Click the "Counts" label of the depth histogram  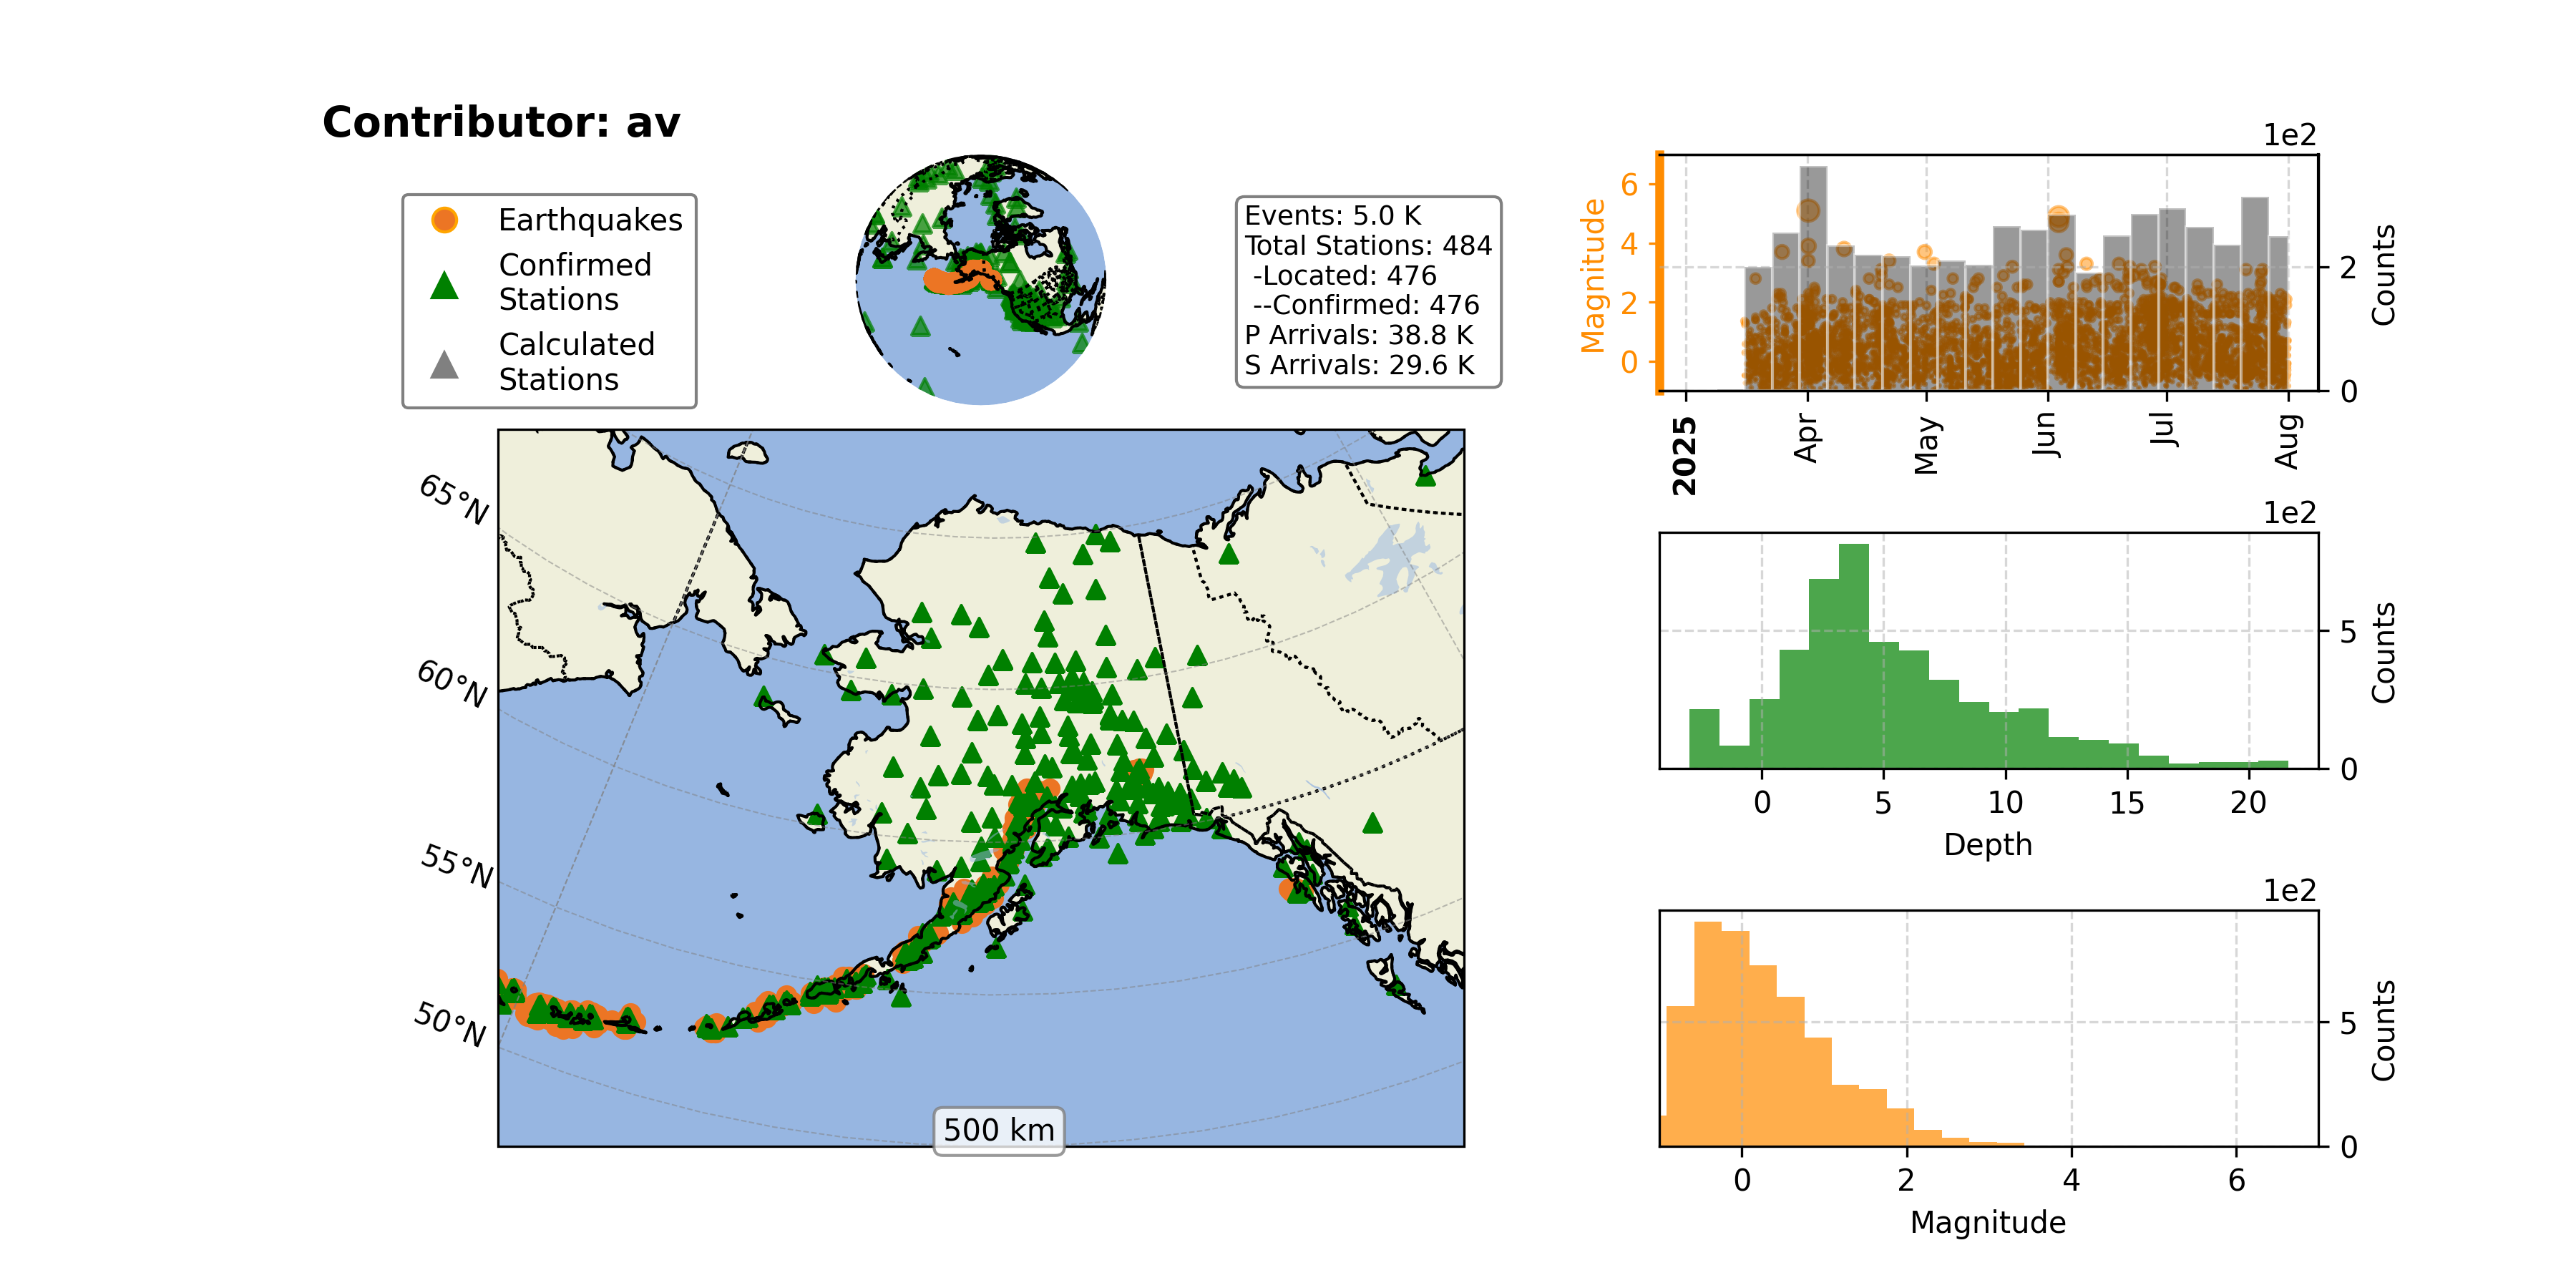(2384, 653)
